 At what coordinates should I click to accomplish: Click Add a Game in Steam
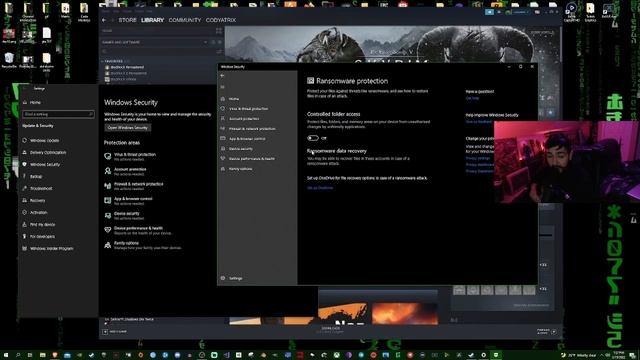click(114, 332)
